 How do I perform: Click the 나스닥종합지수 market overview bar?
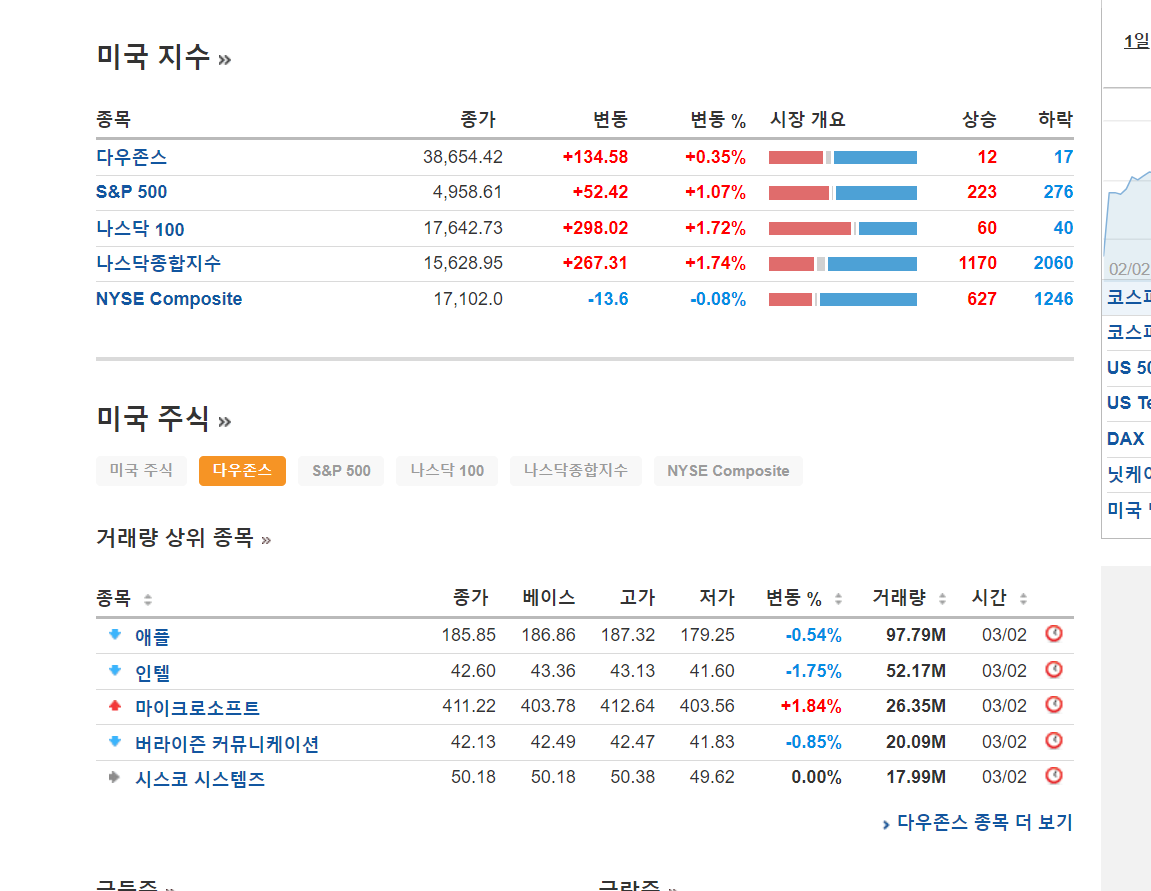(x=843, y=263)
